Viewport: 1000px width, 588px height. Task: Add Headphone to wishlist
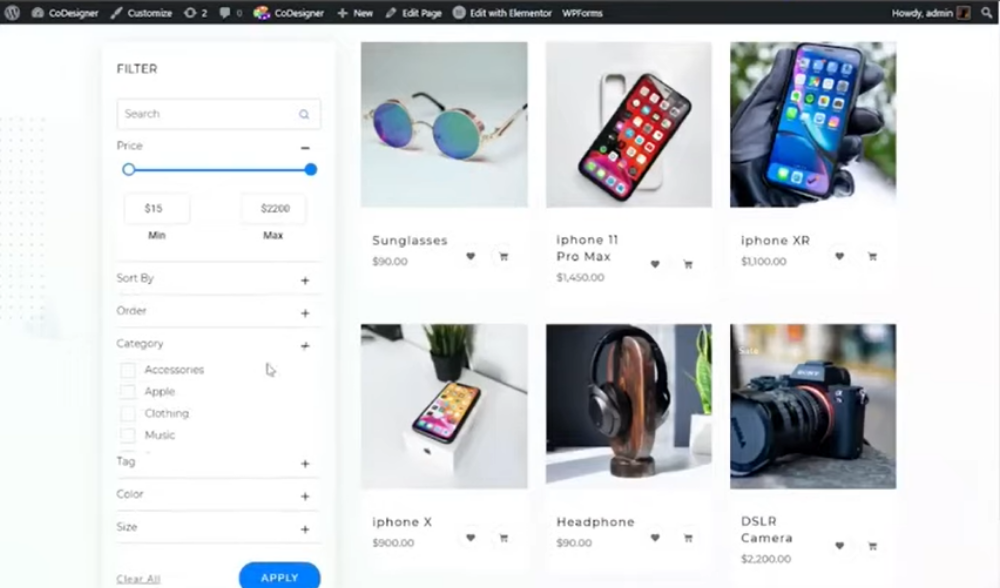click(x=655, y=538)
